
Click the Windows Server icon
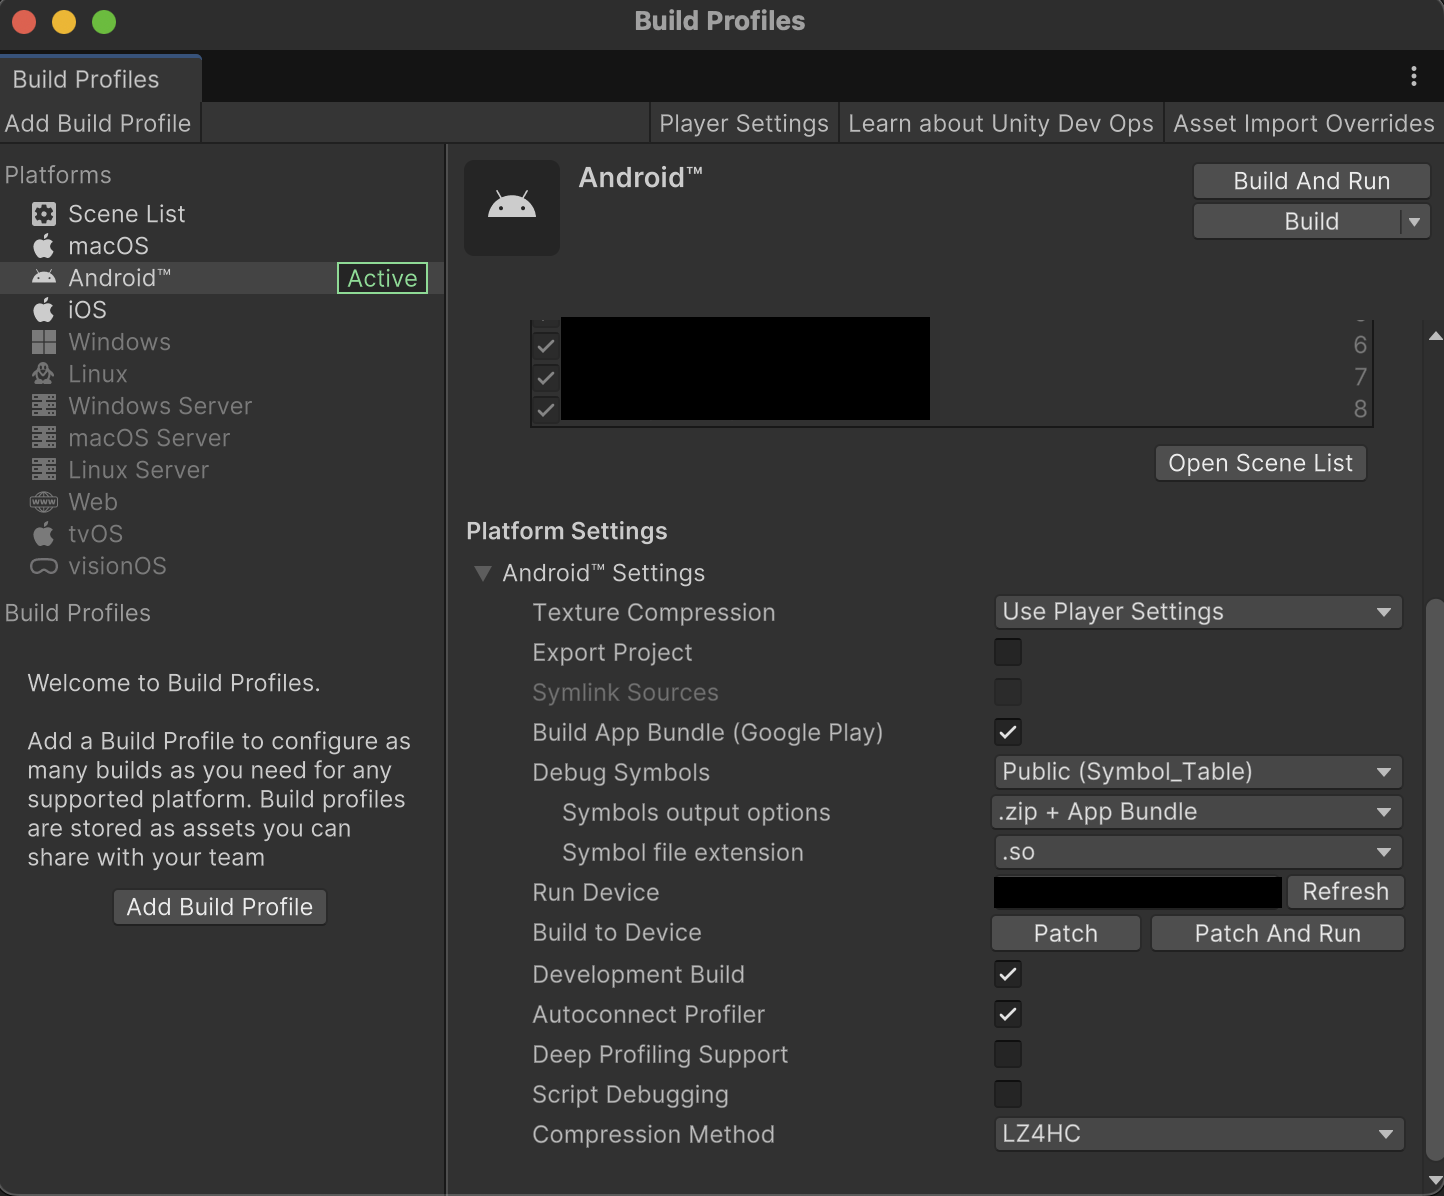[x=44, y=406]
